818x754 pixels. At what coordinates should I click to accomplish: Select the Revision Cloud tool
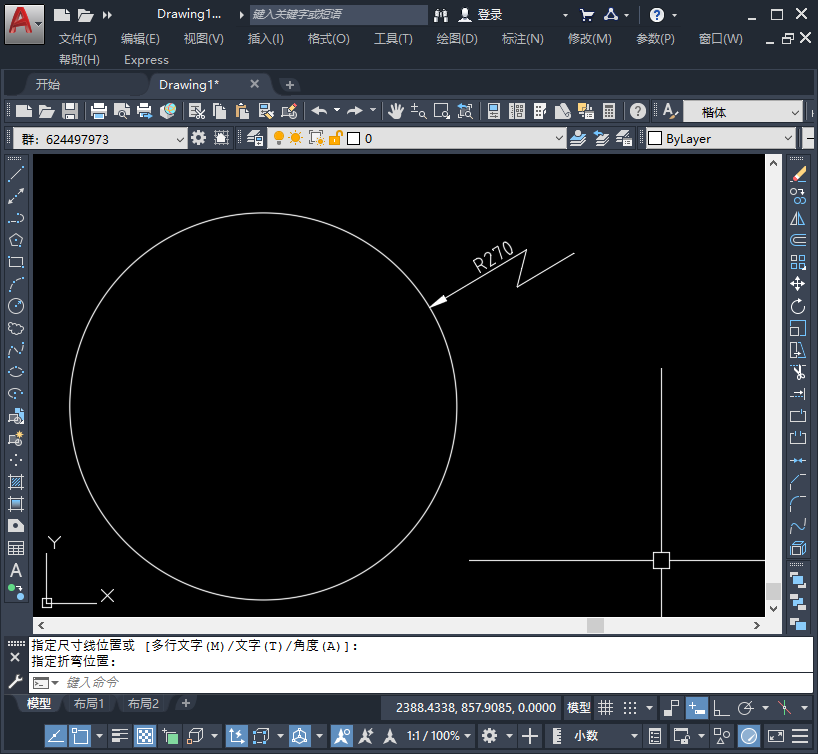coord(16,328)
